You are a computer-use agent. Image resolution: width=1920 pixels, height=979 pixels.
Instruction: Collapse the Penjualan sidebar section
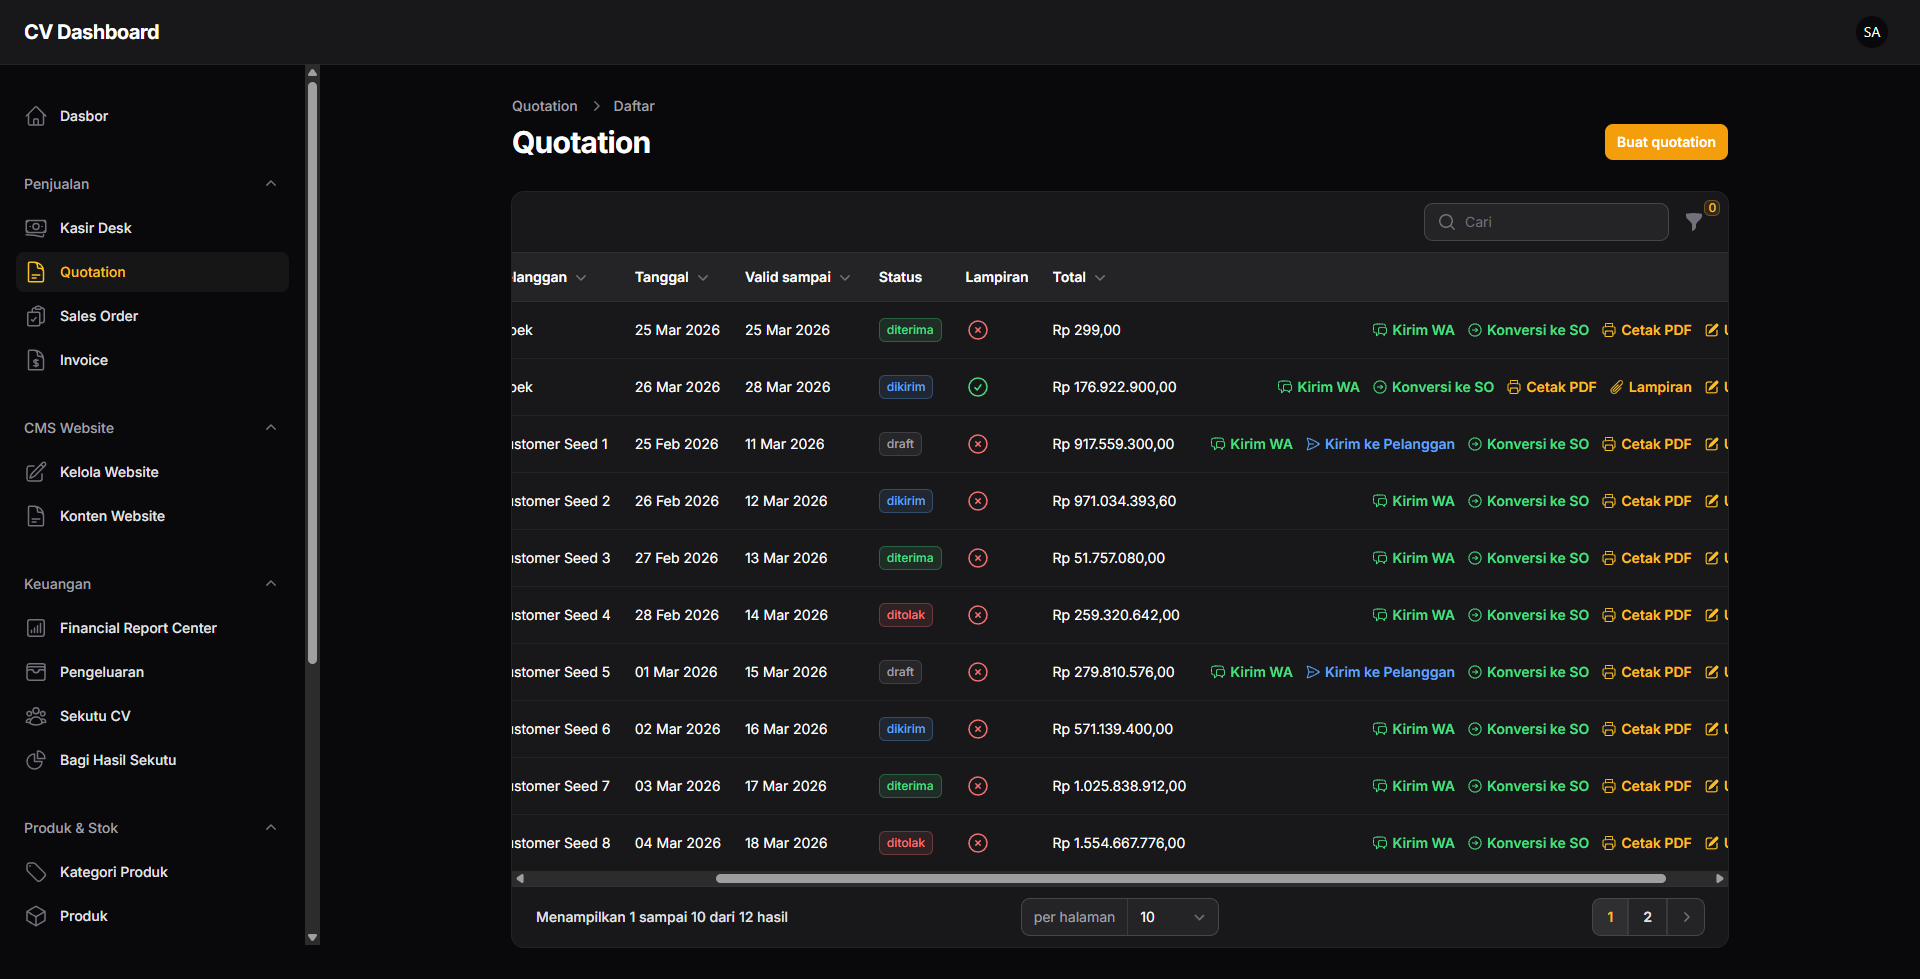[270, 184]
